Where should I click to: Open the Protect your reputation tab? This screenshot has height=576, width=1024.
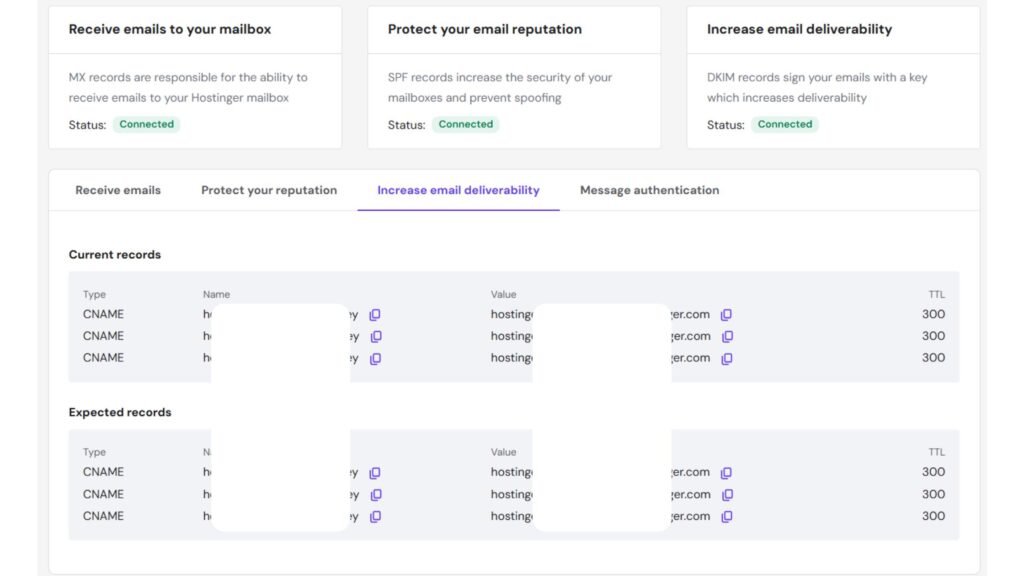coord(268,190)
